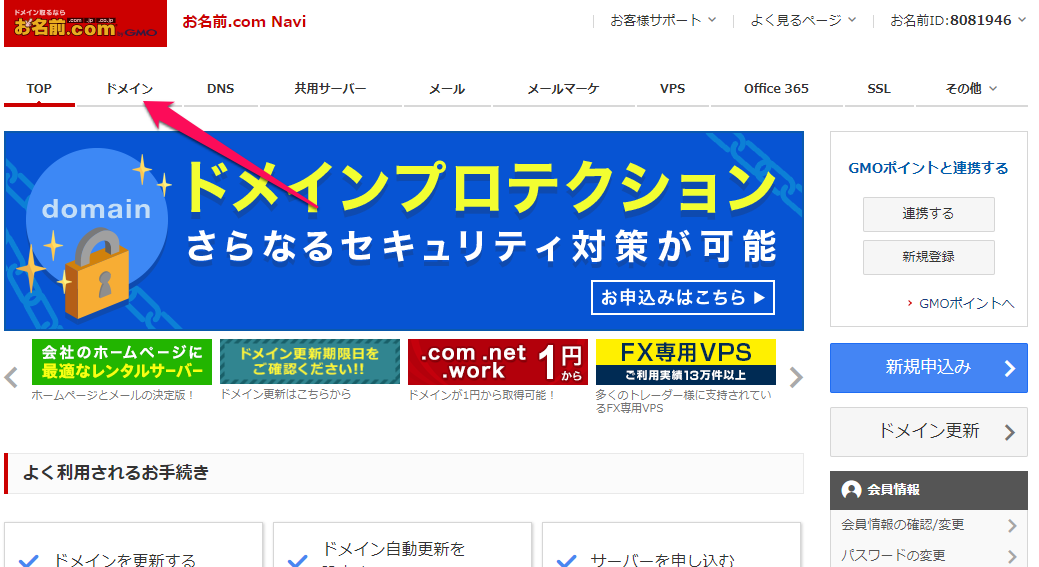Screen dimensions: 1039x567
Task: Click the お名前.com logo
Action: coord(85,24)
